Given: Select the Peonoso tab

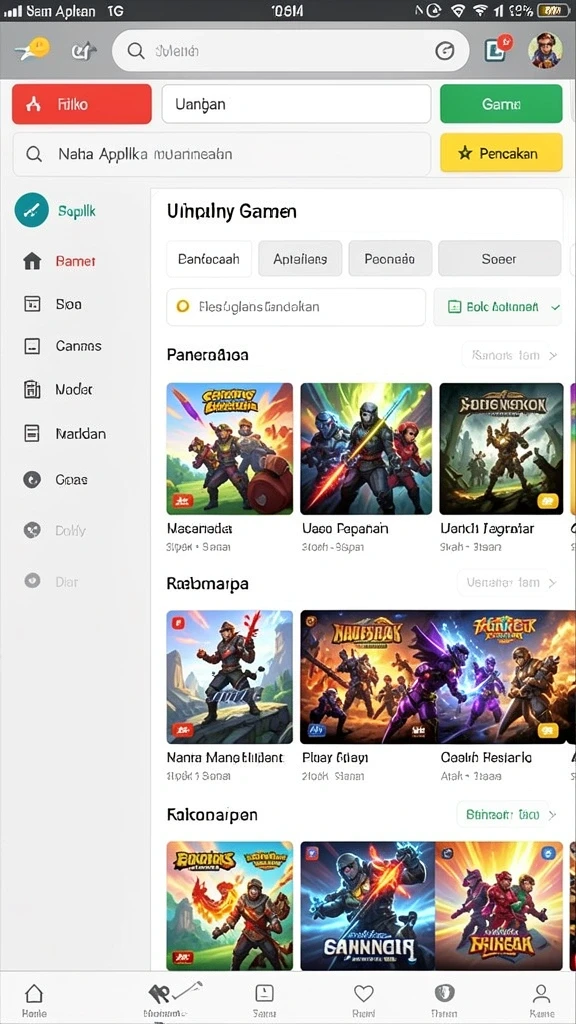Looking at the screenshot, I should tap(390, 259).
